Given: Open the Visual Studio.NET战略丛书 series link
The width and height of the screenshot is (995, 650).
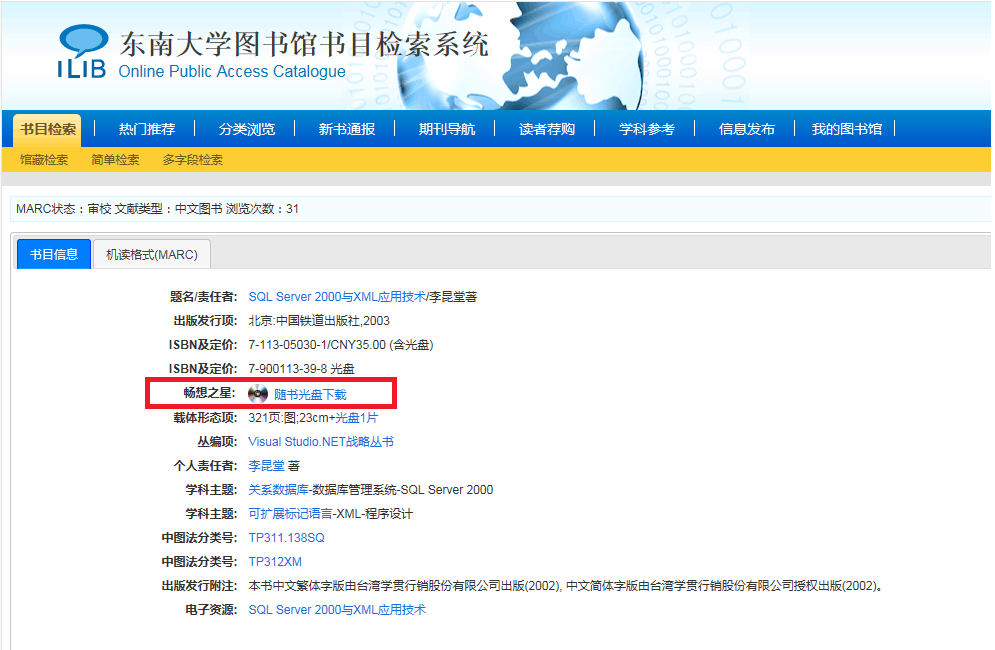Looking at the screenshot, I should [x=320, y=442].
